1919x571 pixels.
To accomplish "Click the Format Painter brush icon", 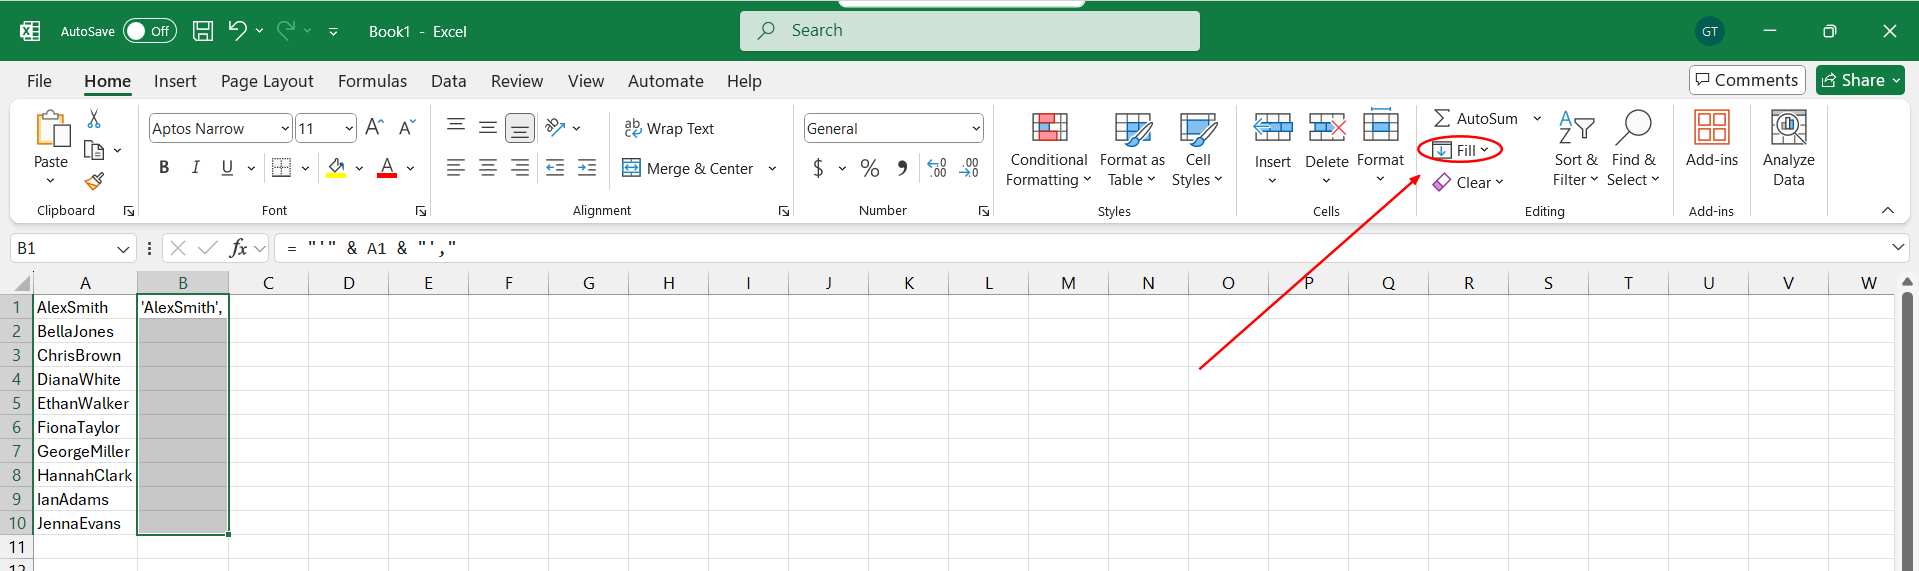I will (94, 181).
